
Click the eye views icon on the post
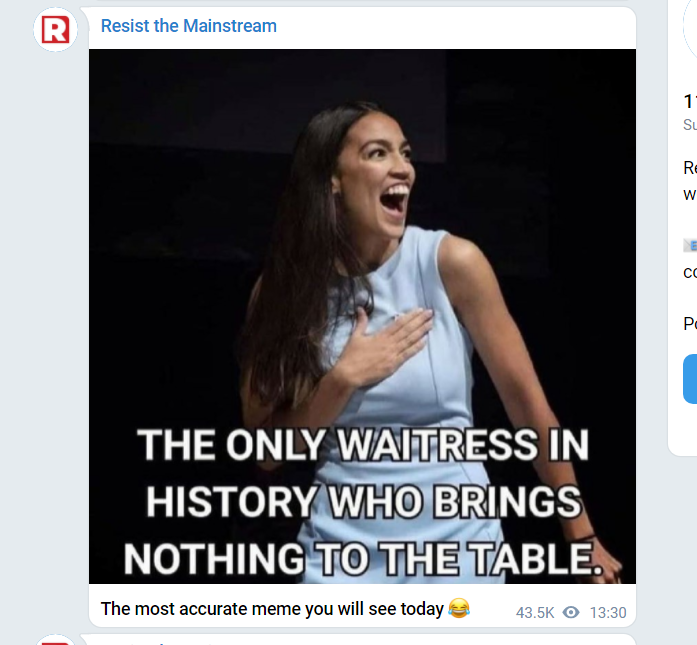[x=571, y=612]
